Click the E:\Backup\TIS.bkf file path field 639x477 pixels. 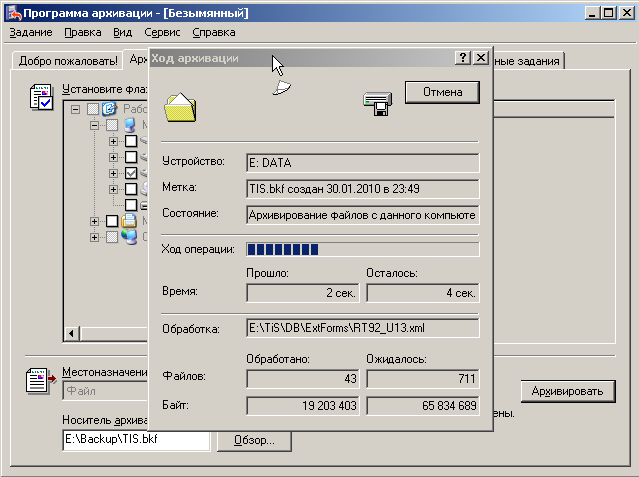(x=135, y=439)
